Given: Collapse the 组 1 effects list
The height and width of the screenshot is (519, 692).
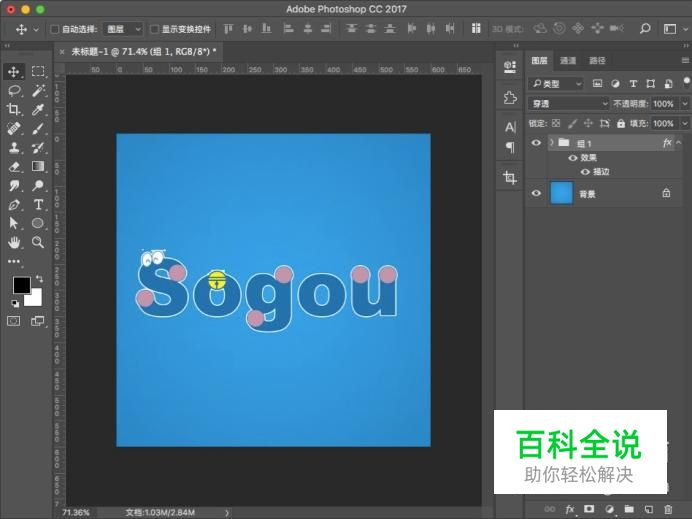Looking at the screenshot, I should (679, 143).
